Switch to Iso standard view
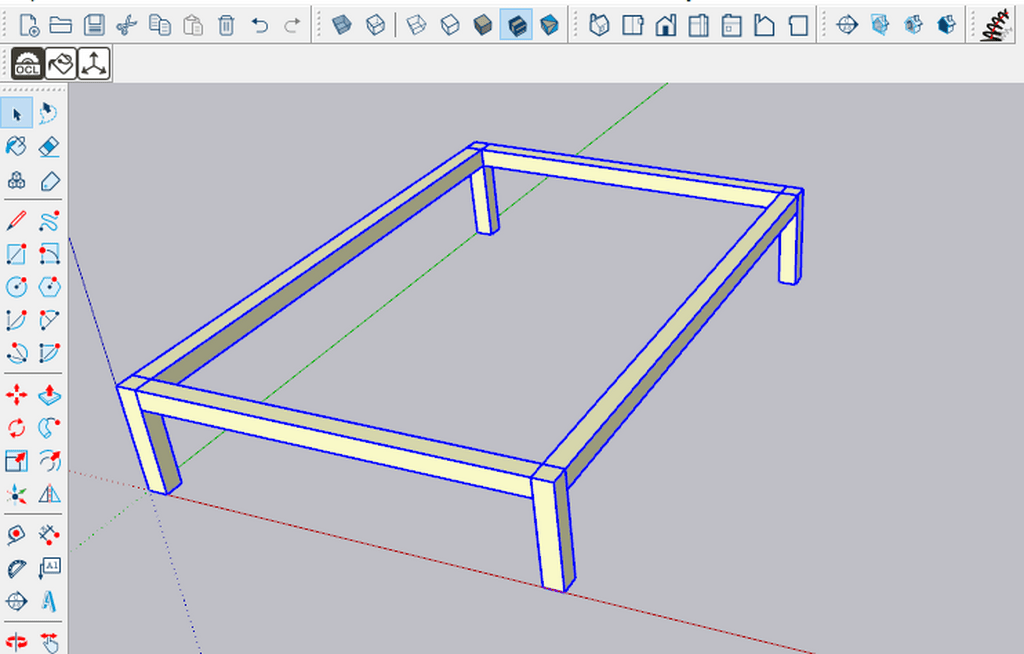 pos(600,25)
